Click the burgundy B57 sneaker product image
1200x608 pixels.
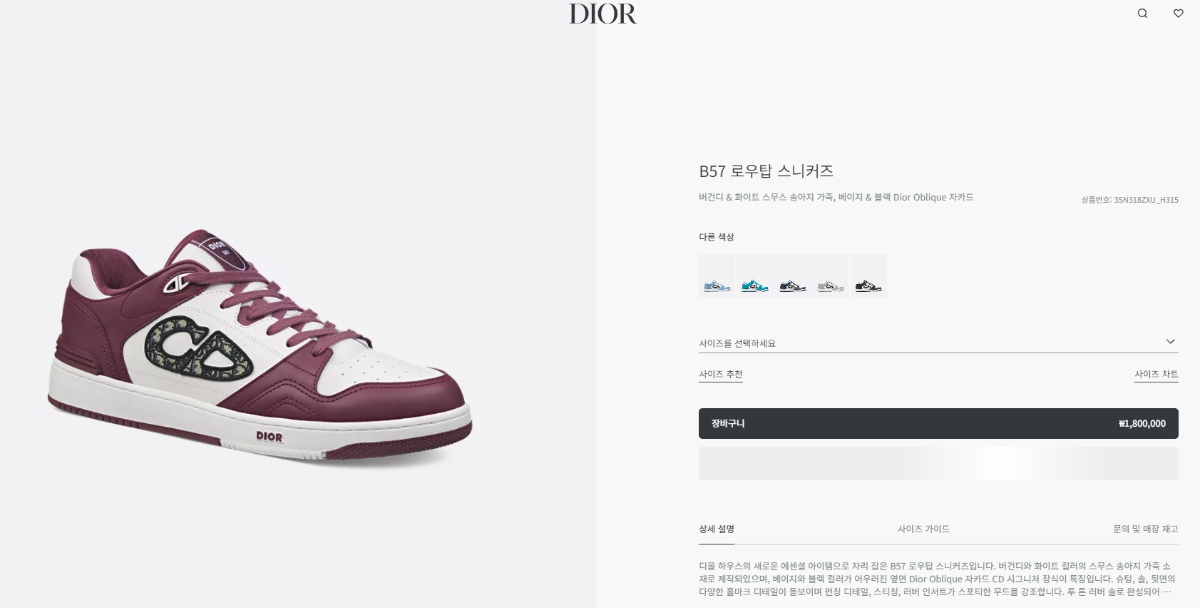pos(260,345)
